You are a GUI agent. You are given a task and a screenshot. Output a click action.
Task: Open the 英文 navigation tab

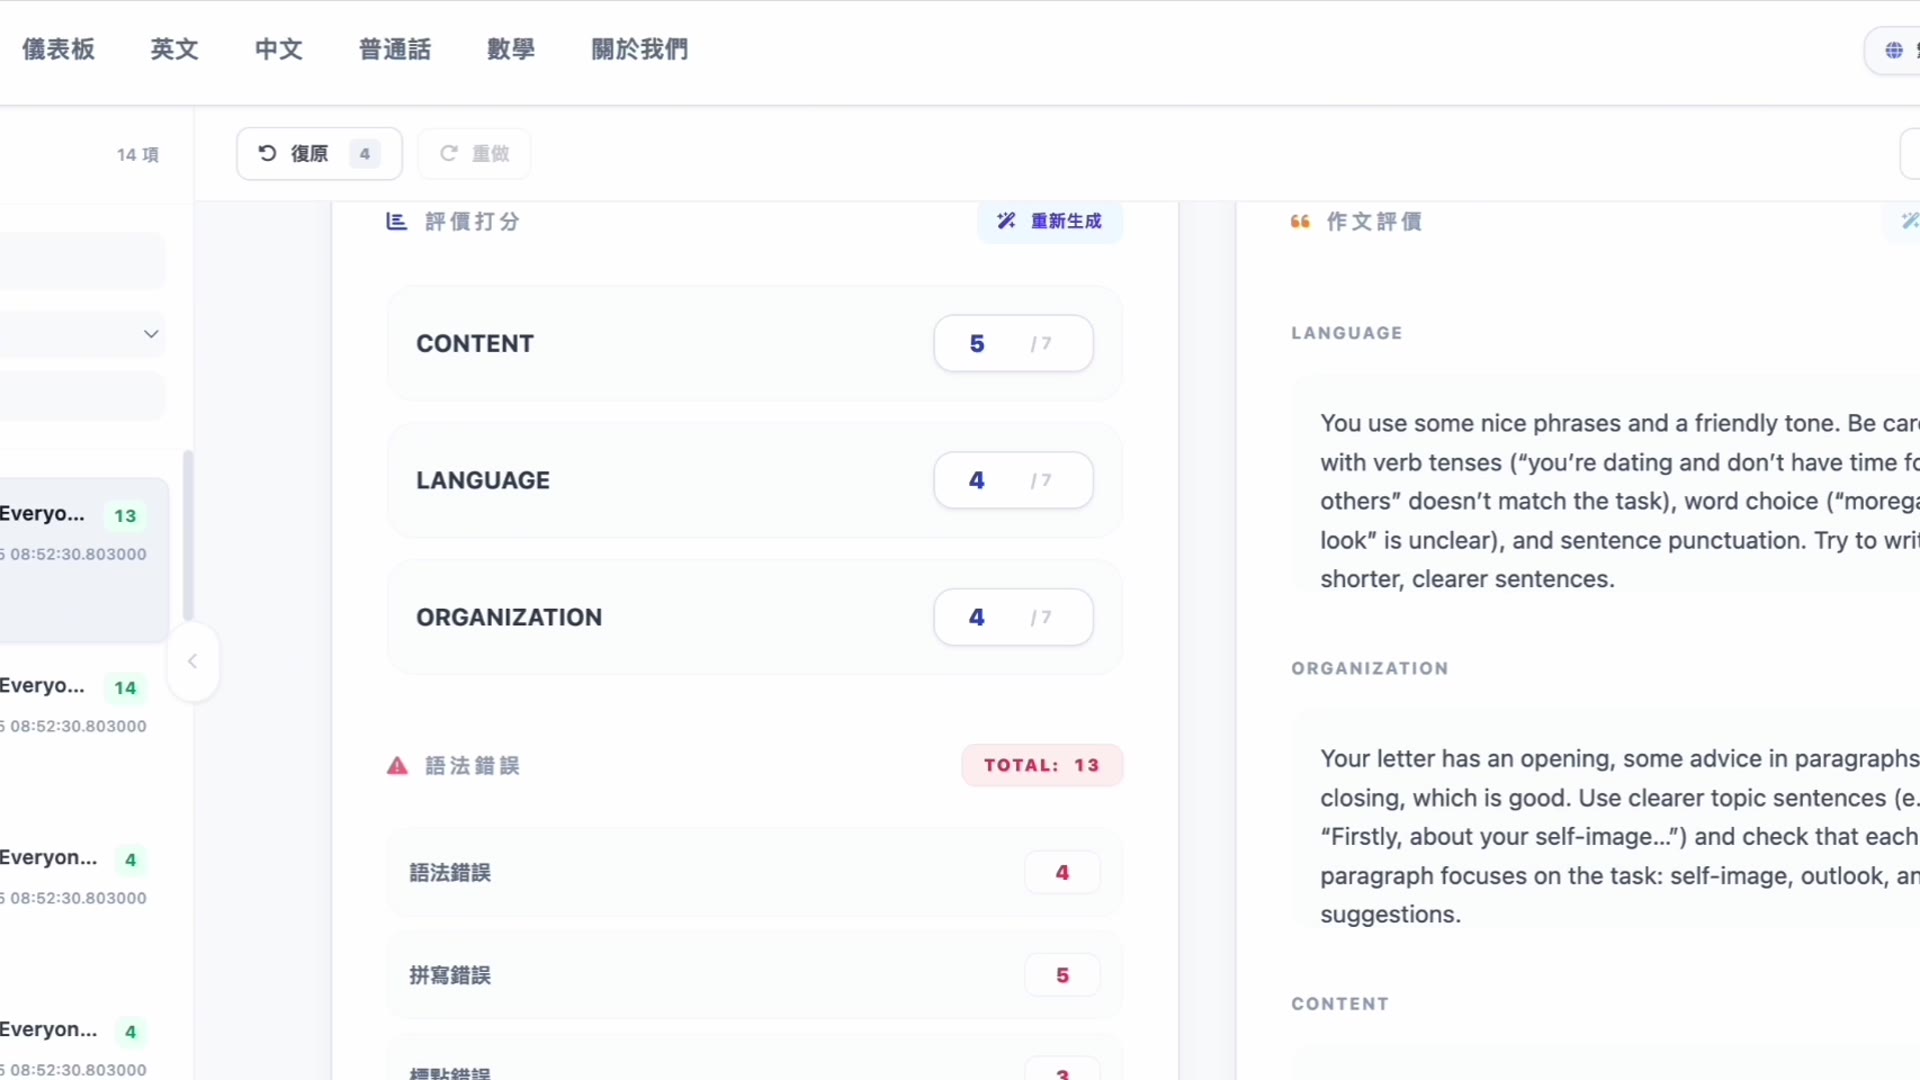(174, 49)
